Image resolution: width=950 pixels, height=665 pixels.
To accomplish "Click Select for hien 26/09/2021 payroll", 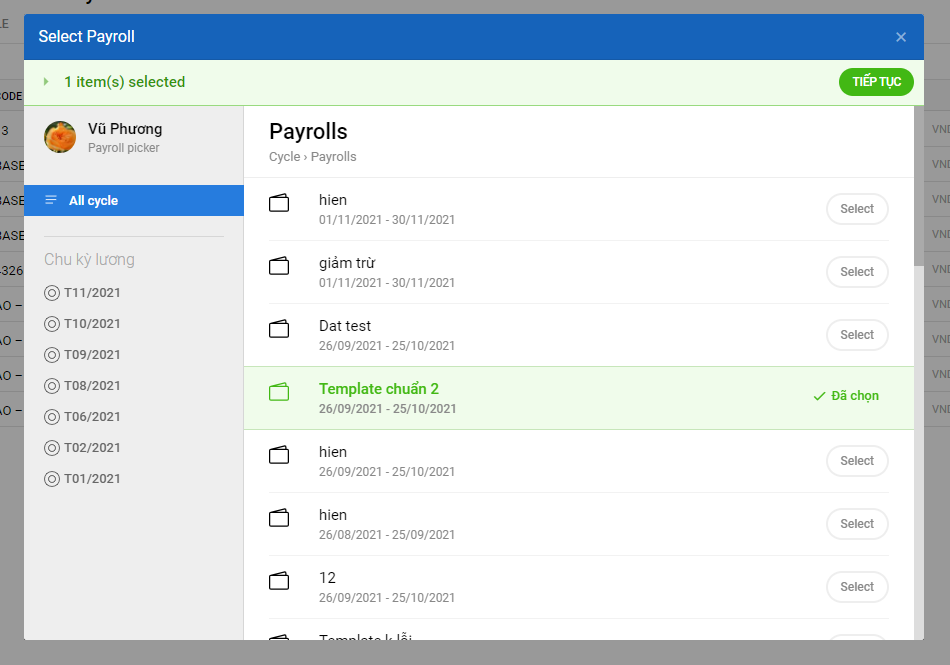I will coord(857,461).
